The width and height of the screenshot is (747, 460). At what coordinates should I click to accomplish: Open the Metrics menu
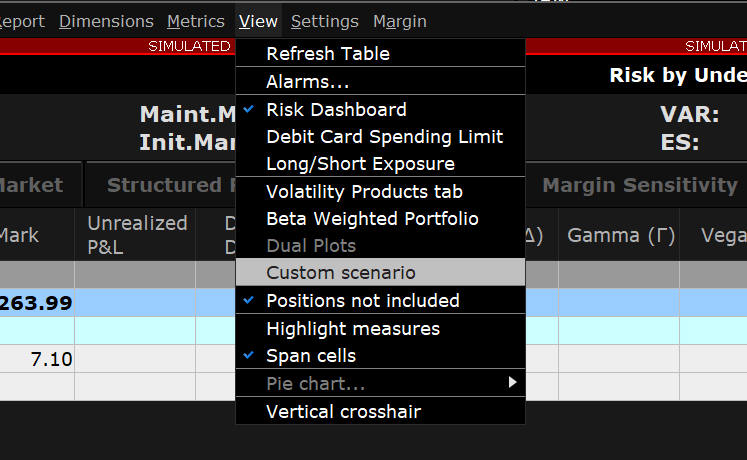tap(196, 21)
